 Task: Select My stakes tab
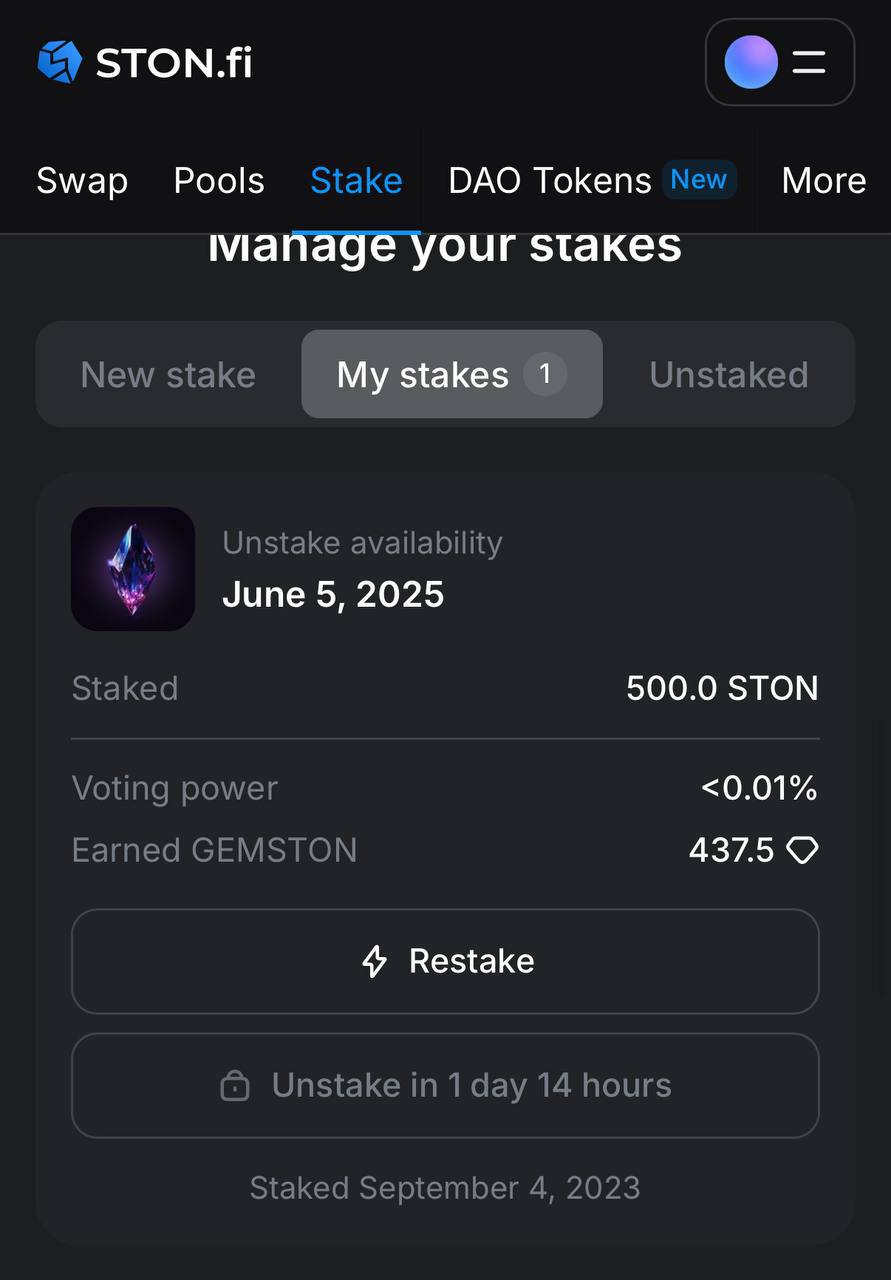(x=452, y=374)
